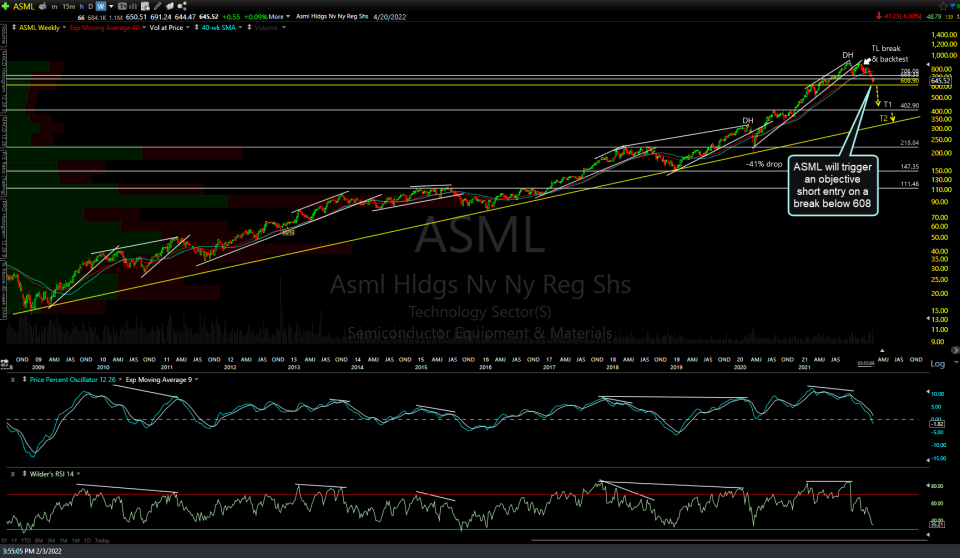Open the Vol at Price dropdown
The height and width of the screenshot is (558, 960).
coord(188,28)
